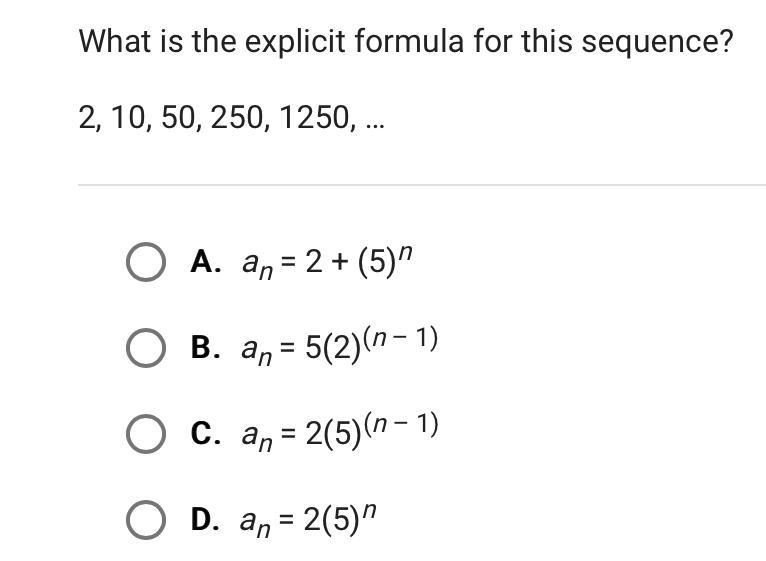
Task: Click the bold letter label C.
Action: [206, 433]
